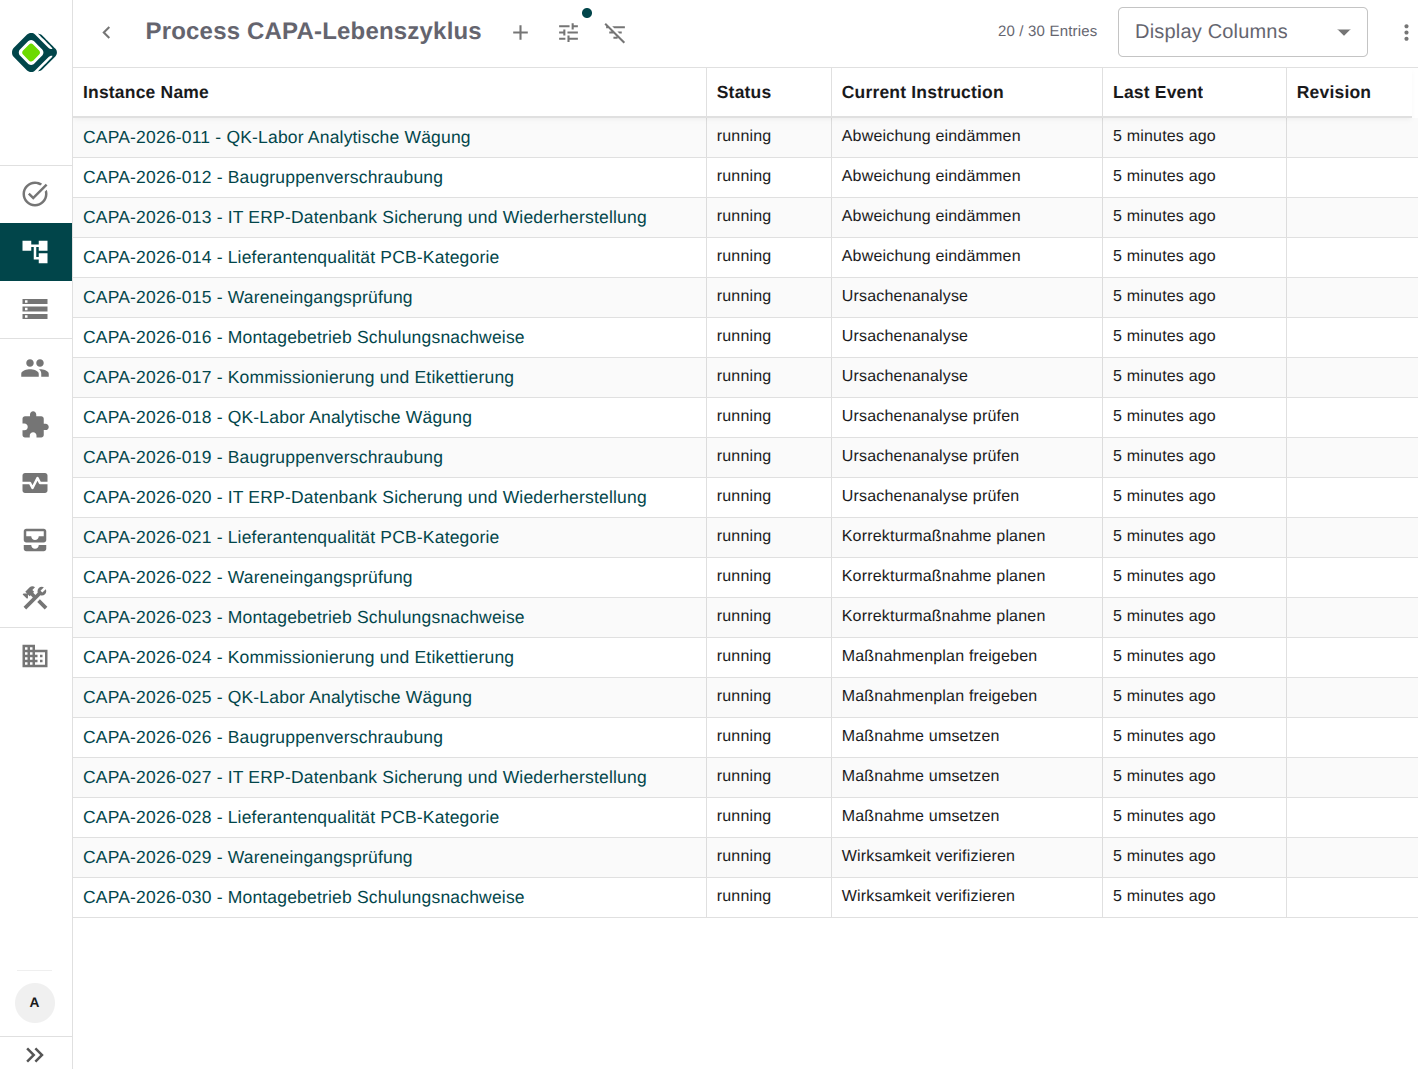1418x1069 pixels.
Task: Navigate back using the left chevron arrow
Action: [106, 32]
